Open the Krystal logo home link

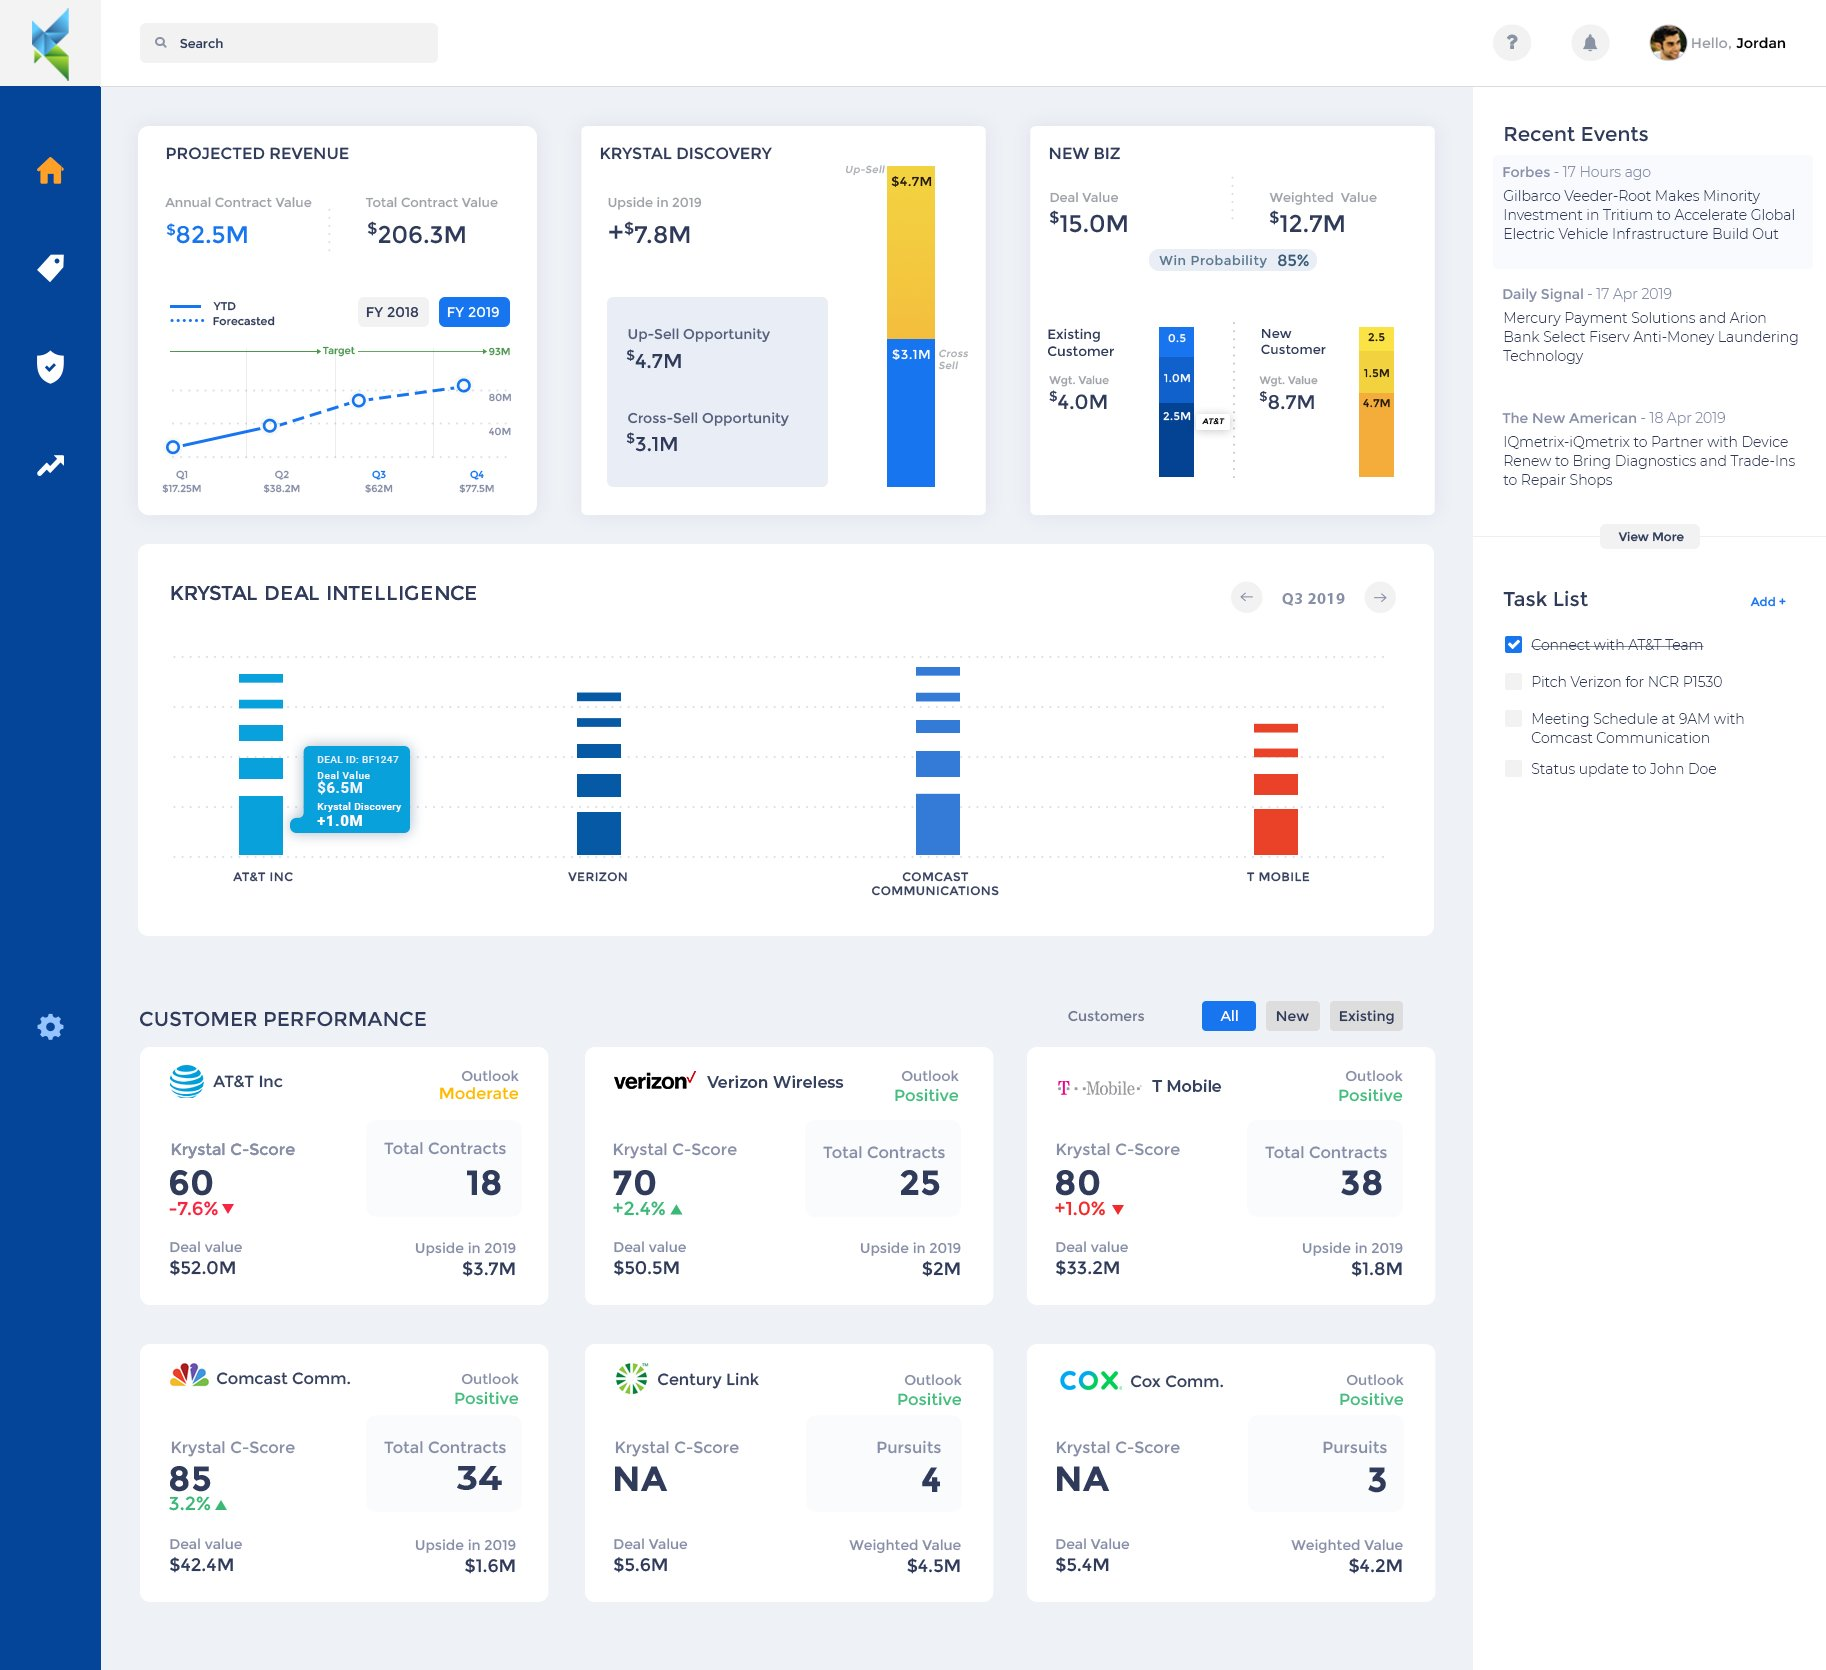pos(50,44)
